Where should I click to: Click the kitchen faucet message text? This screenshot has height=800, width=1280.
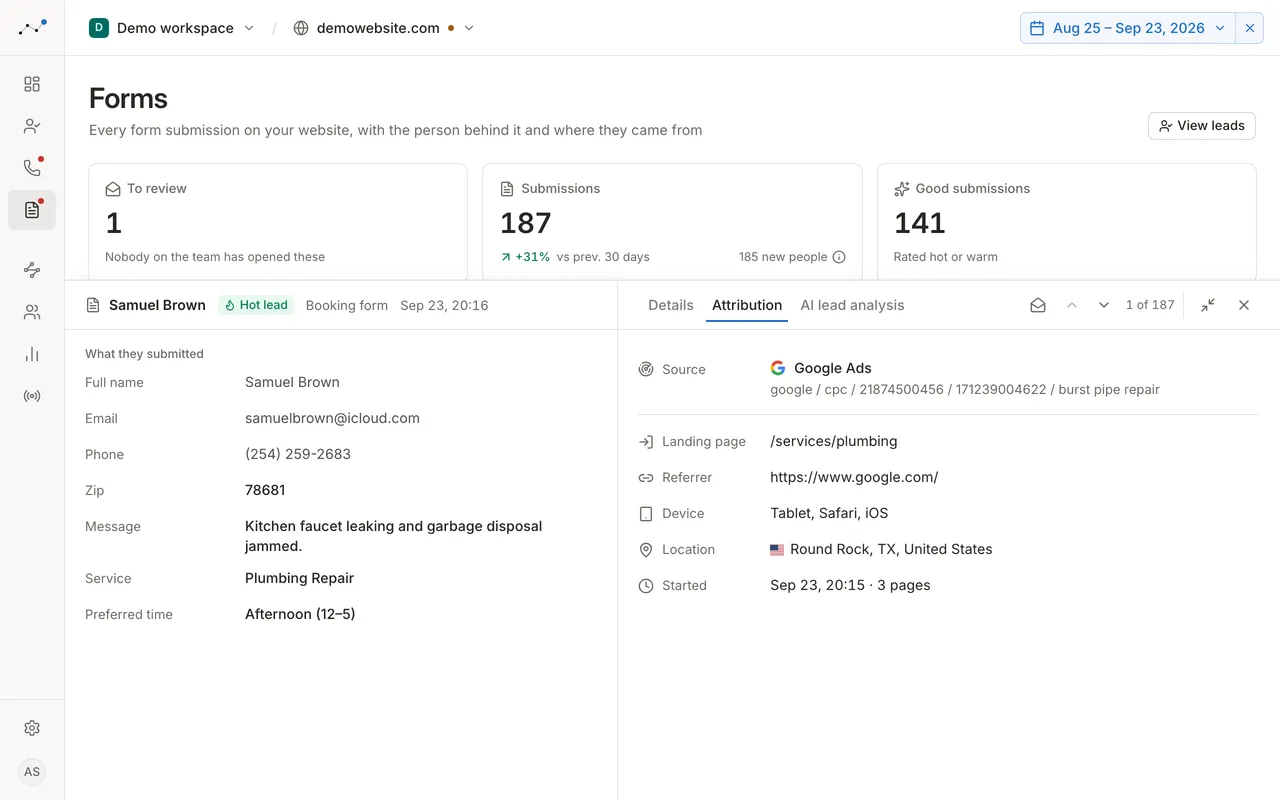coord(394,536)
